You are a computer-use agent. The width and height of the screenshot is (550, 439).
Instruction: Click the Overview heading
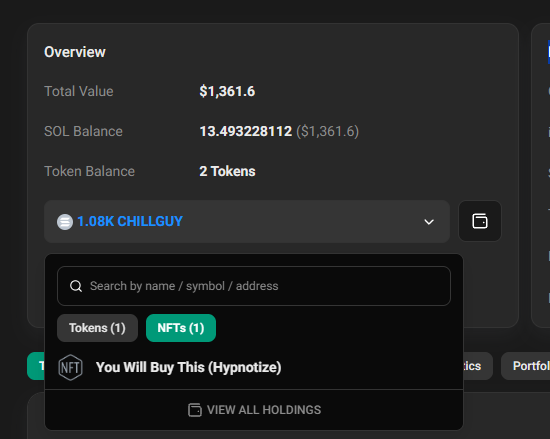coord(75,52)
